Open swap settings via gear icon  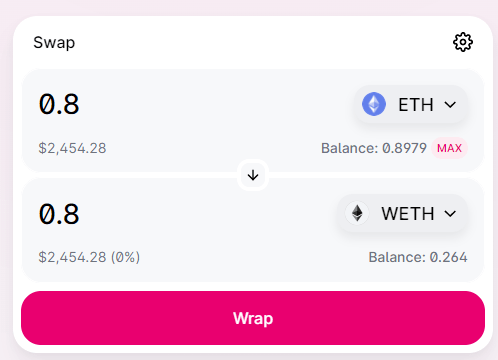(463, 42)
